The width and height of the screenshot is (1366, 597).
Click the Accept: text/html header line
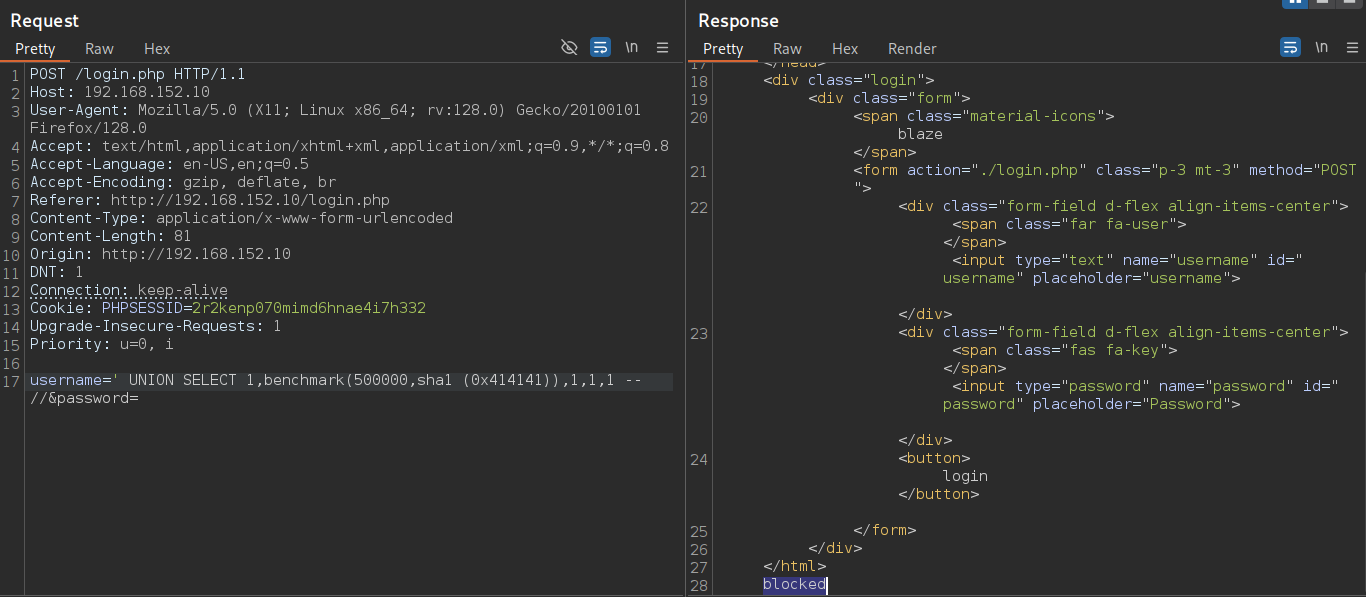[349, 146]
